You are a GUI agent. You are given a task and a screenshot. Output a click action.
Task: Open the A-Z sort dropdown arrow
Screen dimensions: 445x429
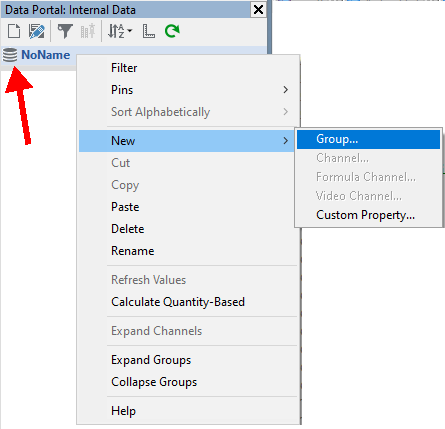point(130,31)
